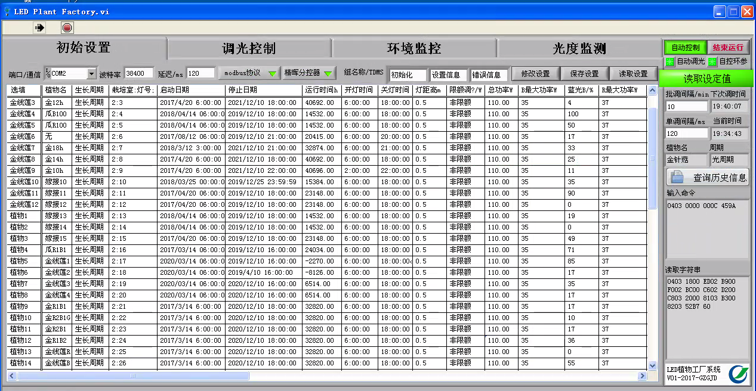Select the run time cell 20415.00

point(322,136)
